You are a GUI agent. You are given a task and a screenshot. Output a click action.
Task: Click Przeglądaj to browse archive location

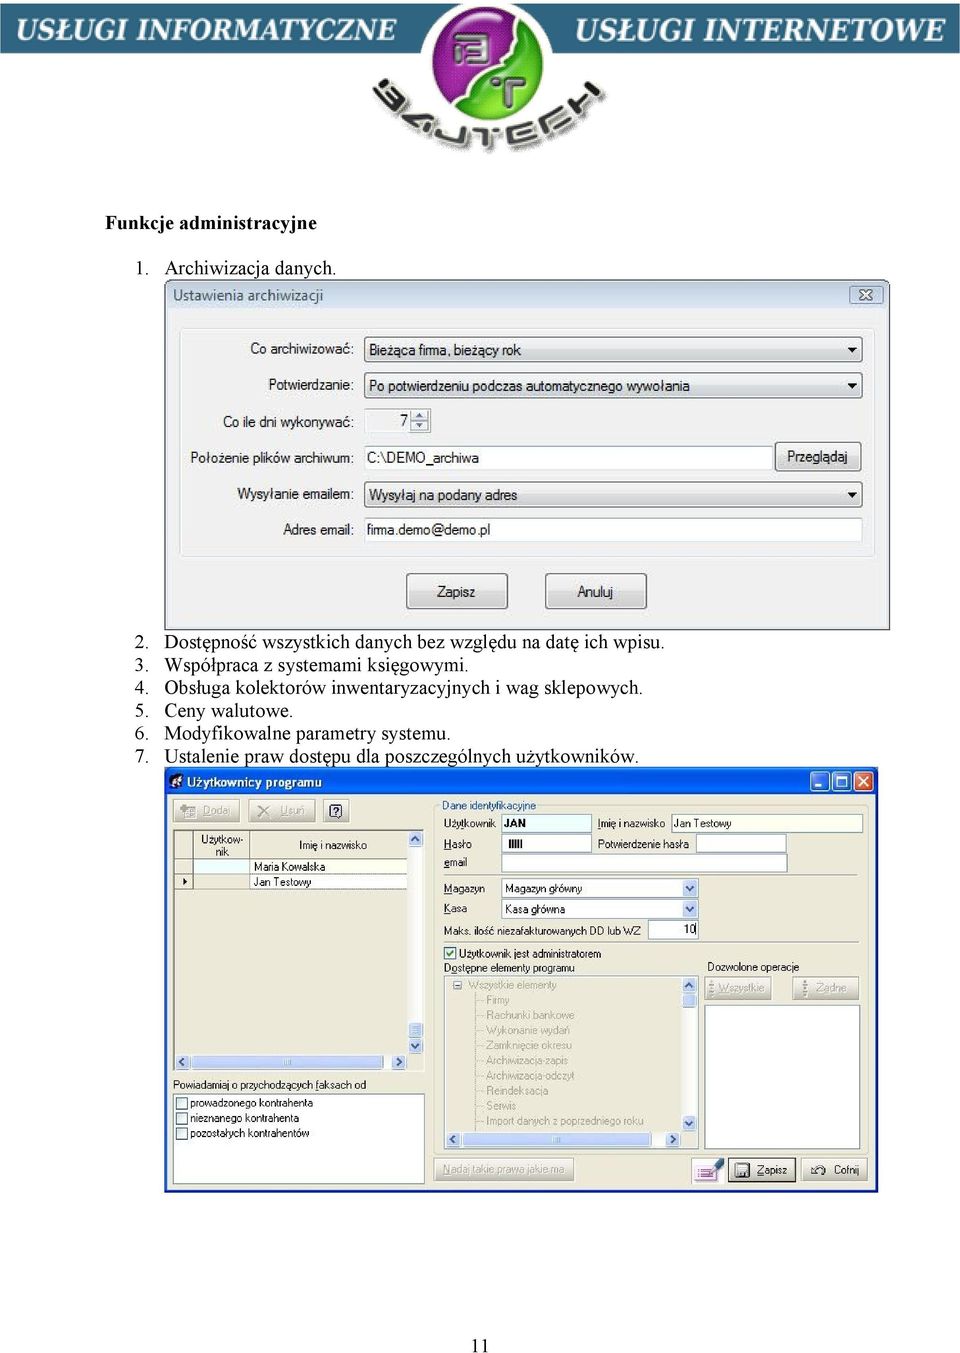817,457
